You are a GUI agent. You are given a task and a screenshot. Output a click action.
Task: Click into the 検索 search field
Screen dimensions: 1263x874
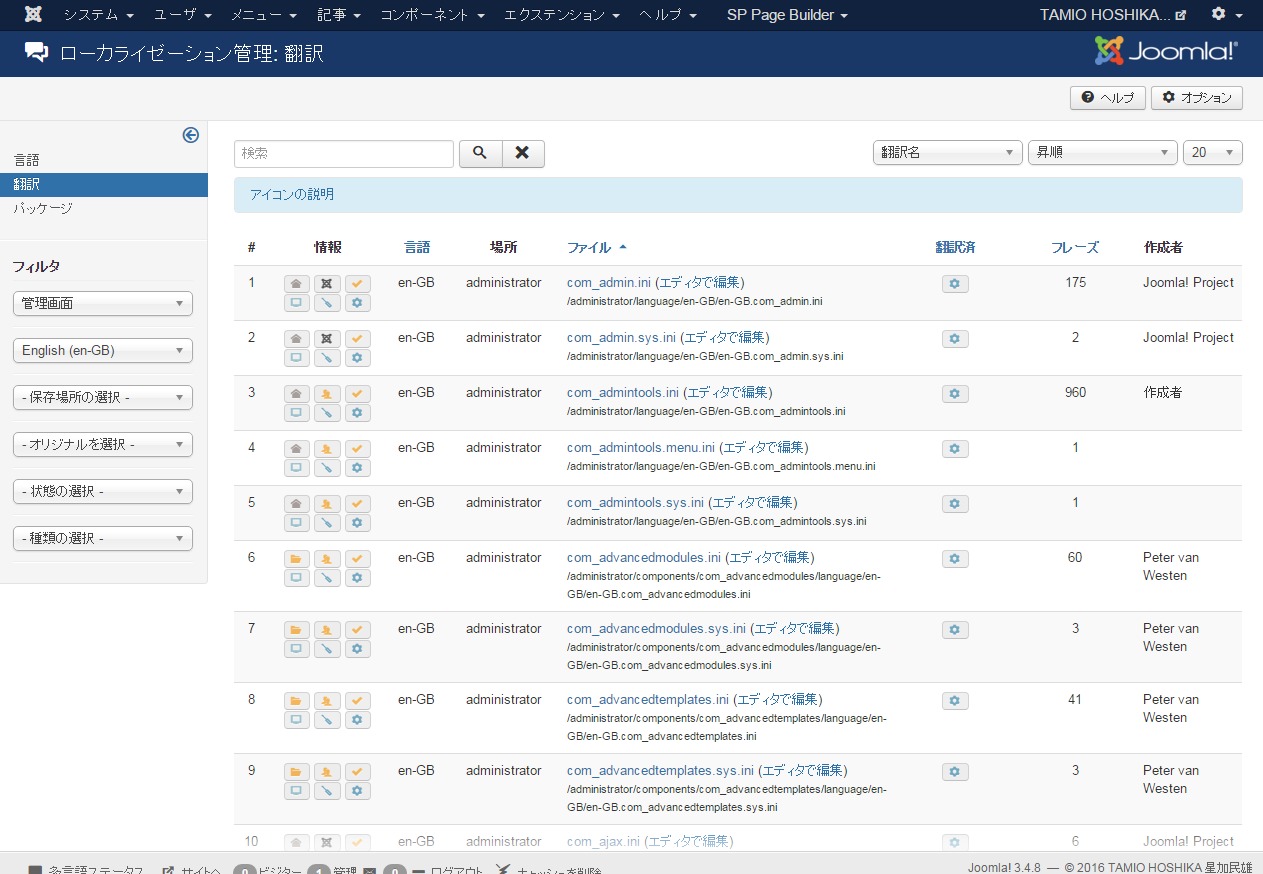[344, 154]
